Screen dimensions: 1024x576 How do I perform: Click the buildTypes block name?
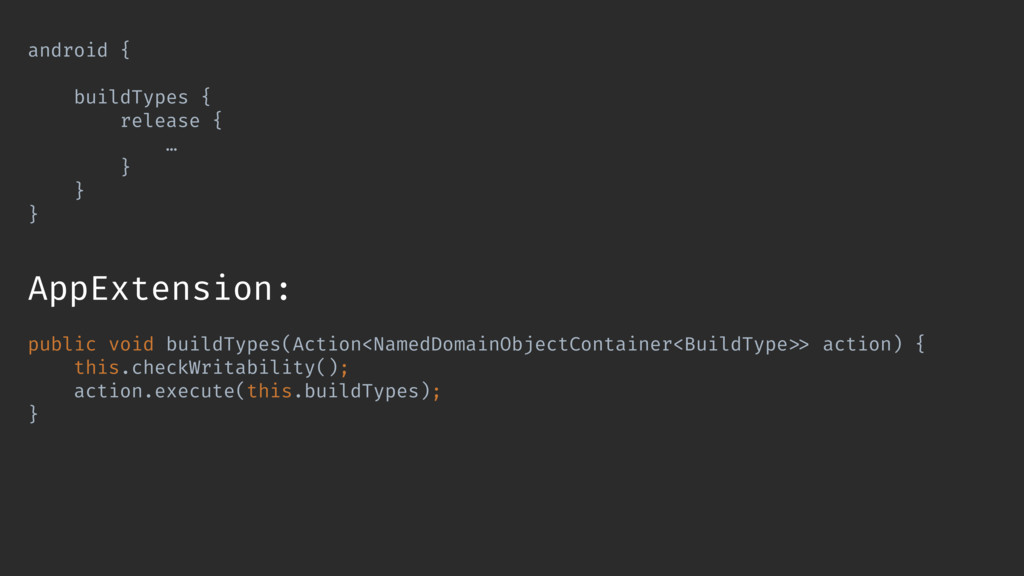click(x=131, y=97)
